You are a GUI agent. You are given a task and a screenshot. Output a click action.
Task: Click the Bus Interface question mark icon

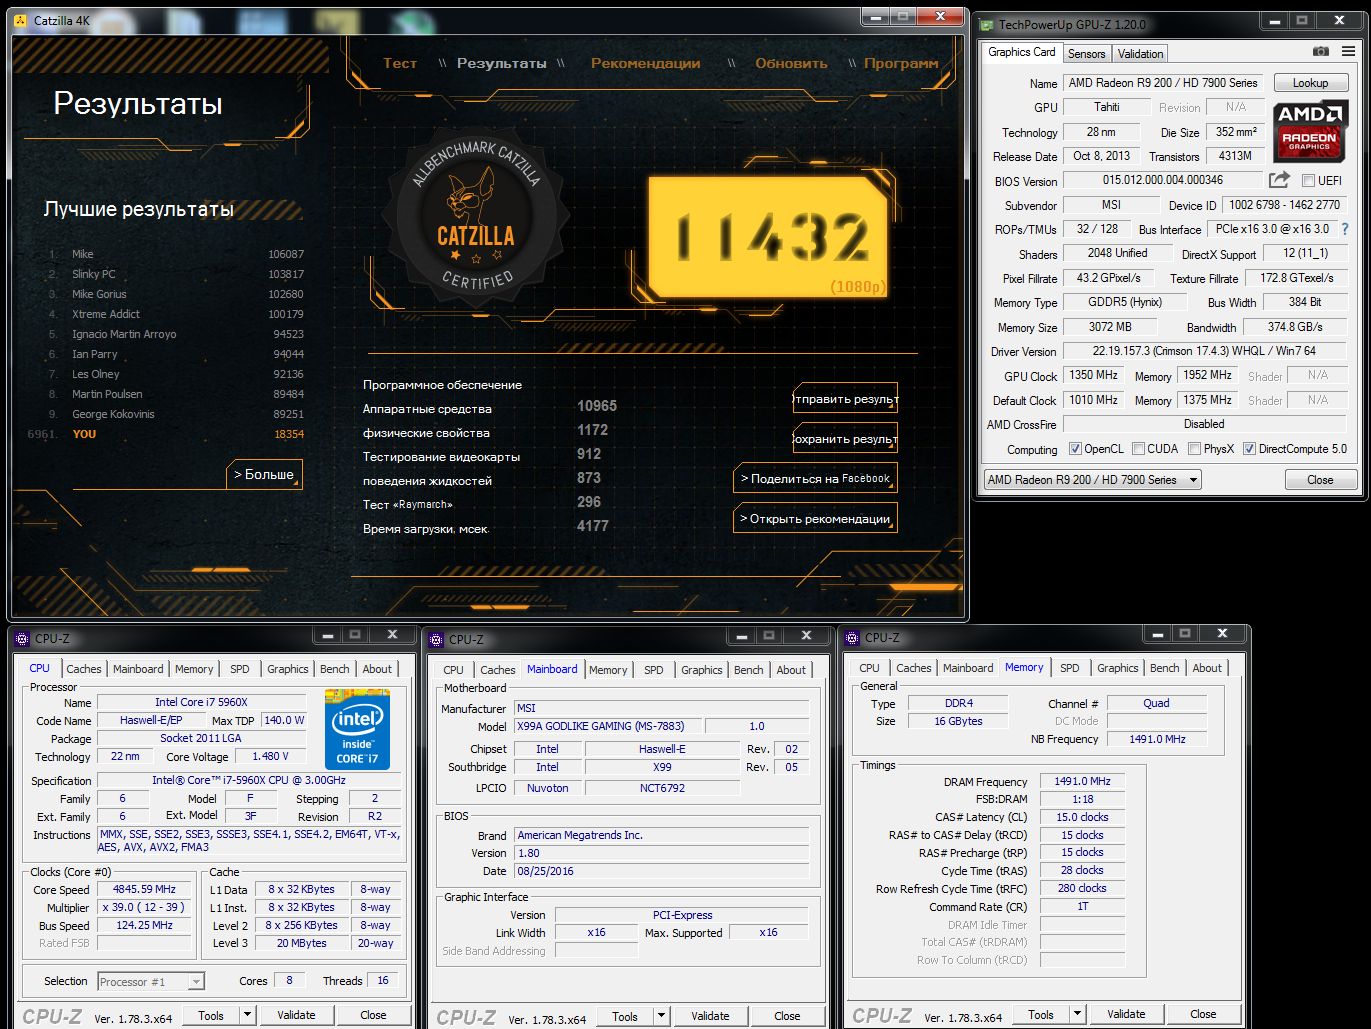(1345, 229)
